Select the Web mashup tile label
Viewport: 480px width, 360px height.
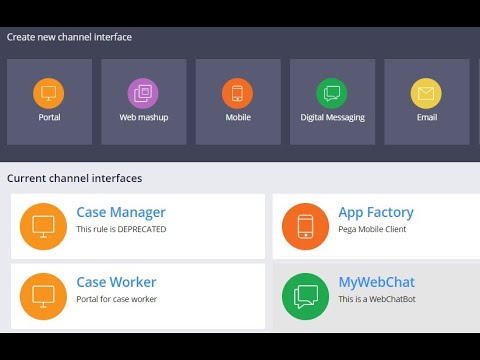tap(144, 117)
